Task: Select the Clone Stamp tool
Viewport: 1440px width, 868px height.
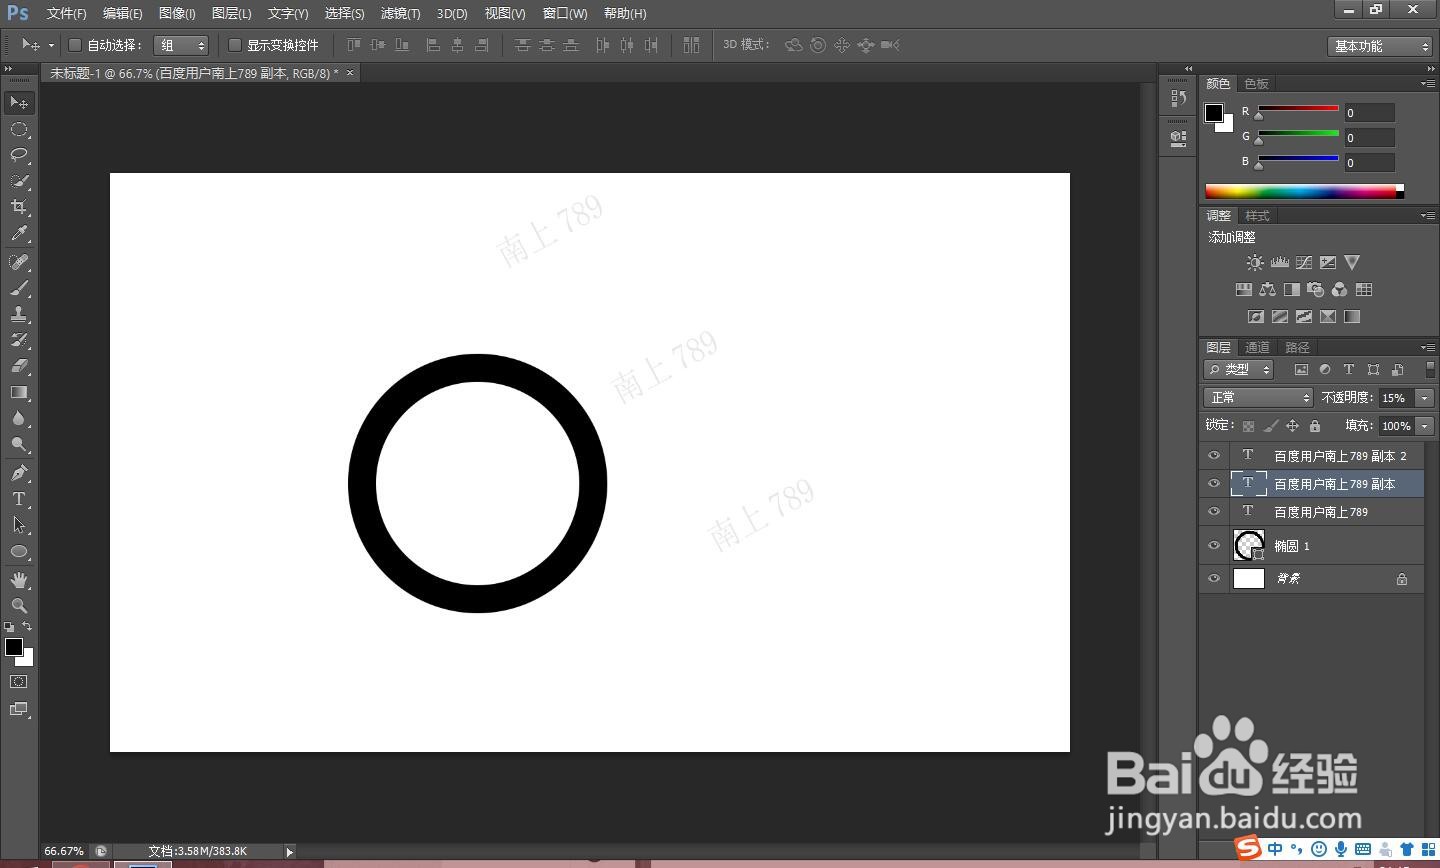Action: click(19, 314)
